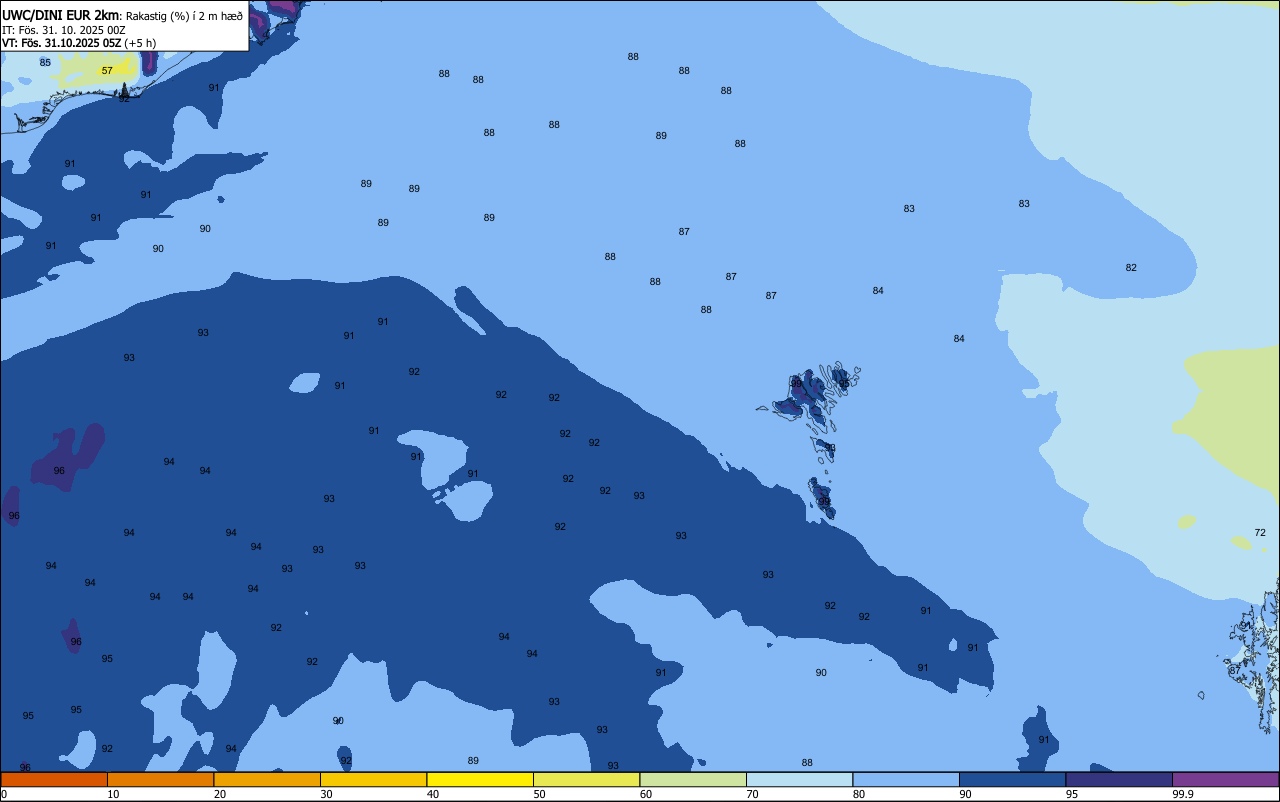Image resolution: width=1280 pixels, height=802 pixels.
Task: Click the humidity value '82' on the map
Action: [x=1131, y=268]
